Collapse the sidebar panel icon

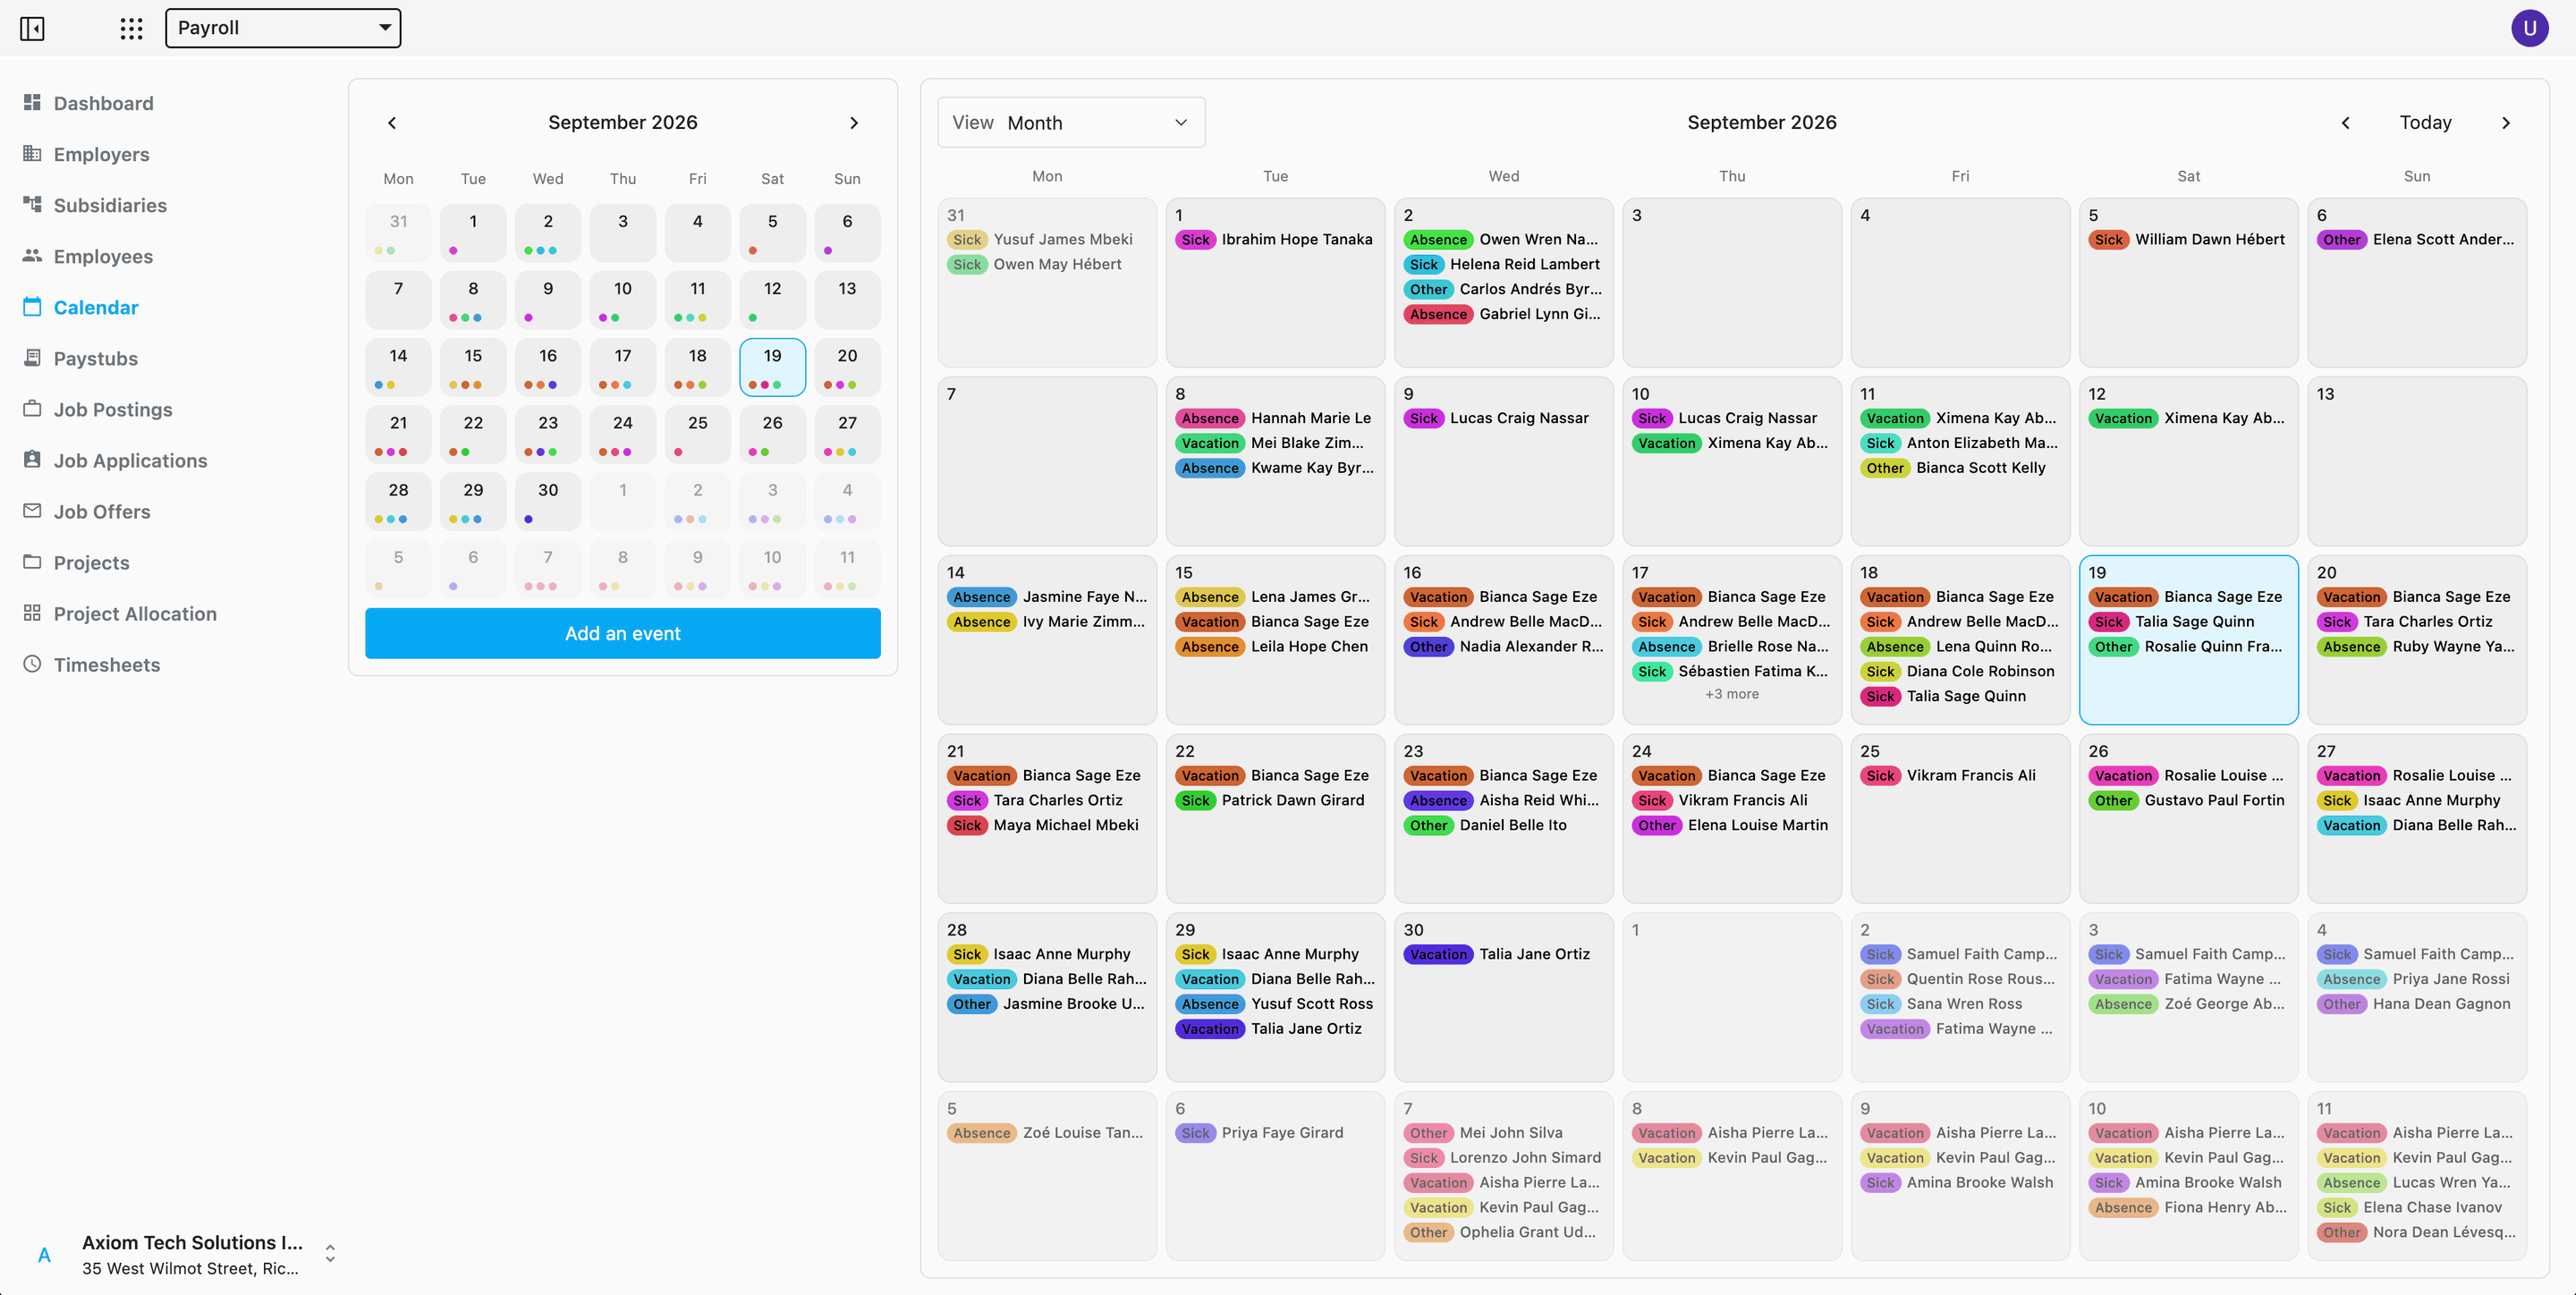click(x=32, y=28)
